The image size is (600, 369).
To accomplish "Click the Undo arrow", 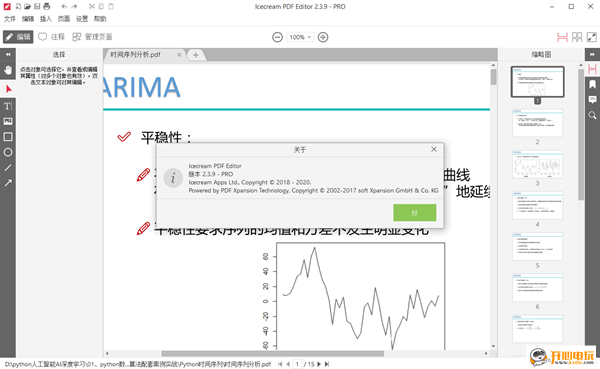I will tap(64, 7).
